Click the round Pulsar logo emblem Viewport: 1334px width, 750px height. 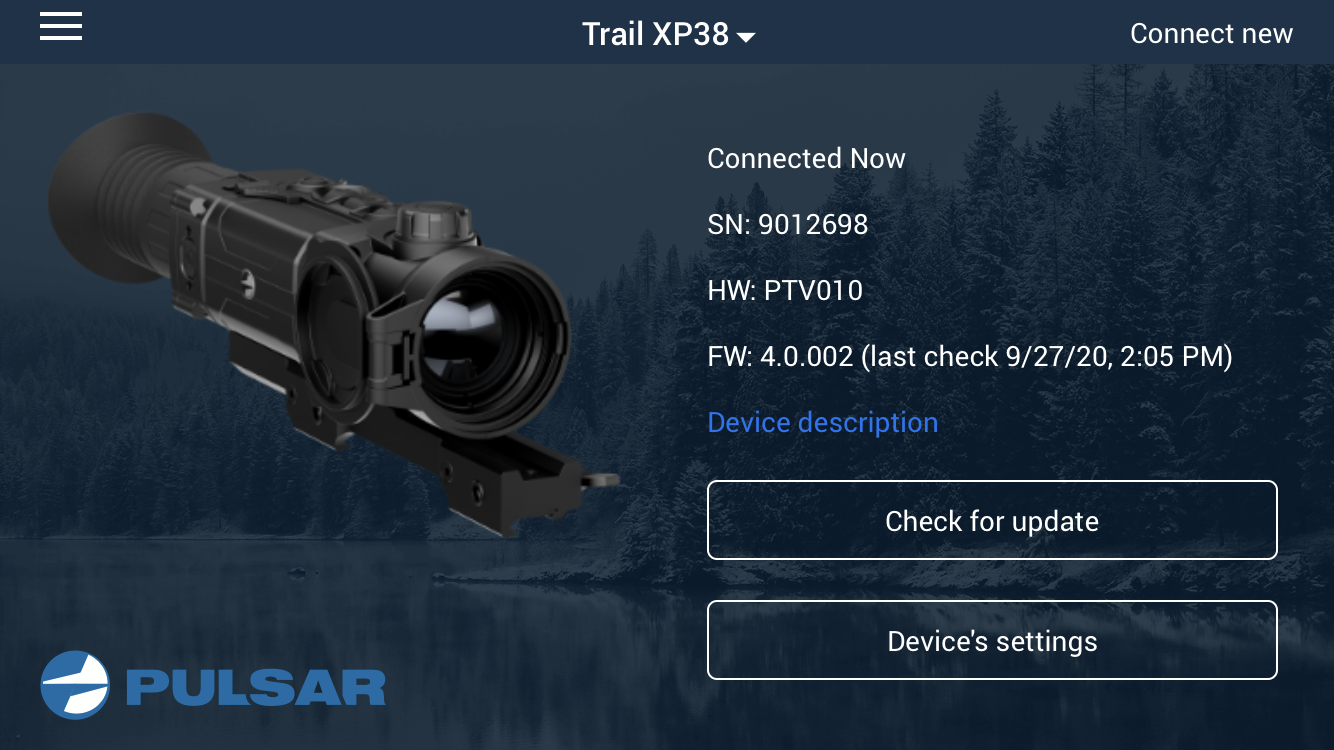click(75, 685)
